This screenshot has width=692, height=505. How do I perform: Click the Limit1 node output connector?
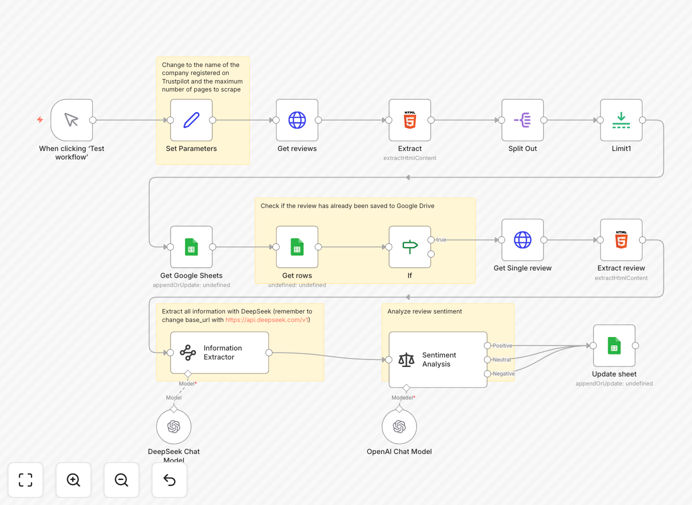pos(643,120)
